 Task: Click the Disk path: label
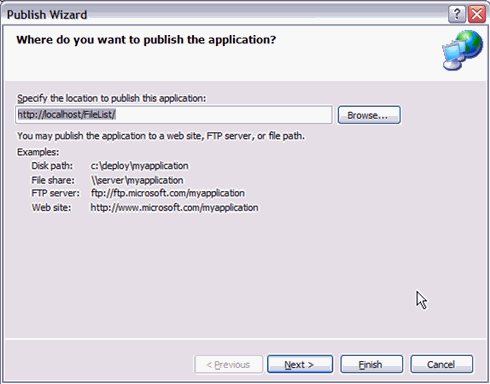pyautogui.click(x=52, y=166)
